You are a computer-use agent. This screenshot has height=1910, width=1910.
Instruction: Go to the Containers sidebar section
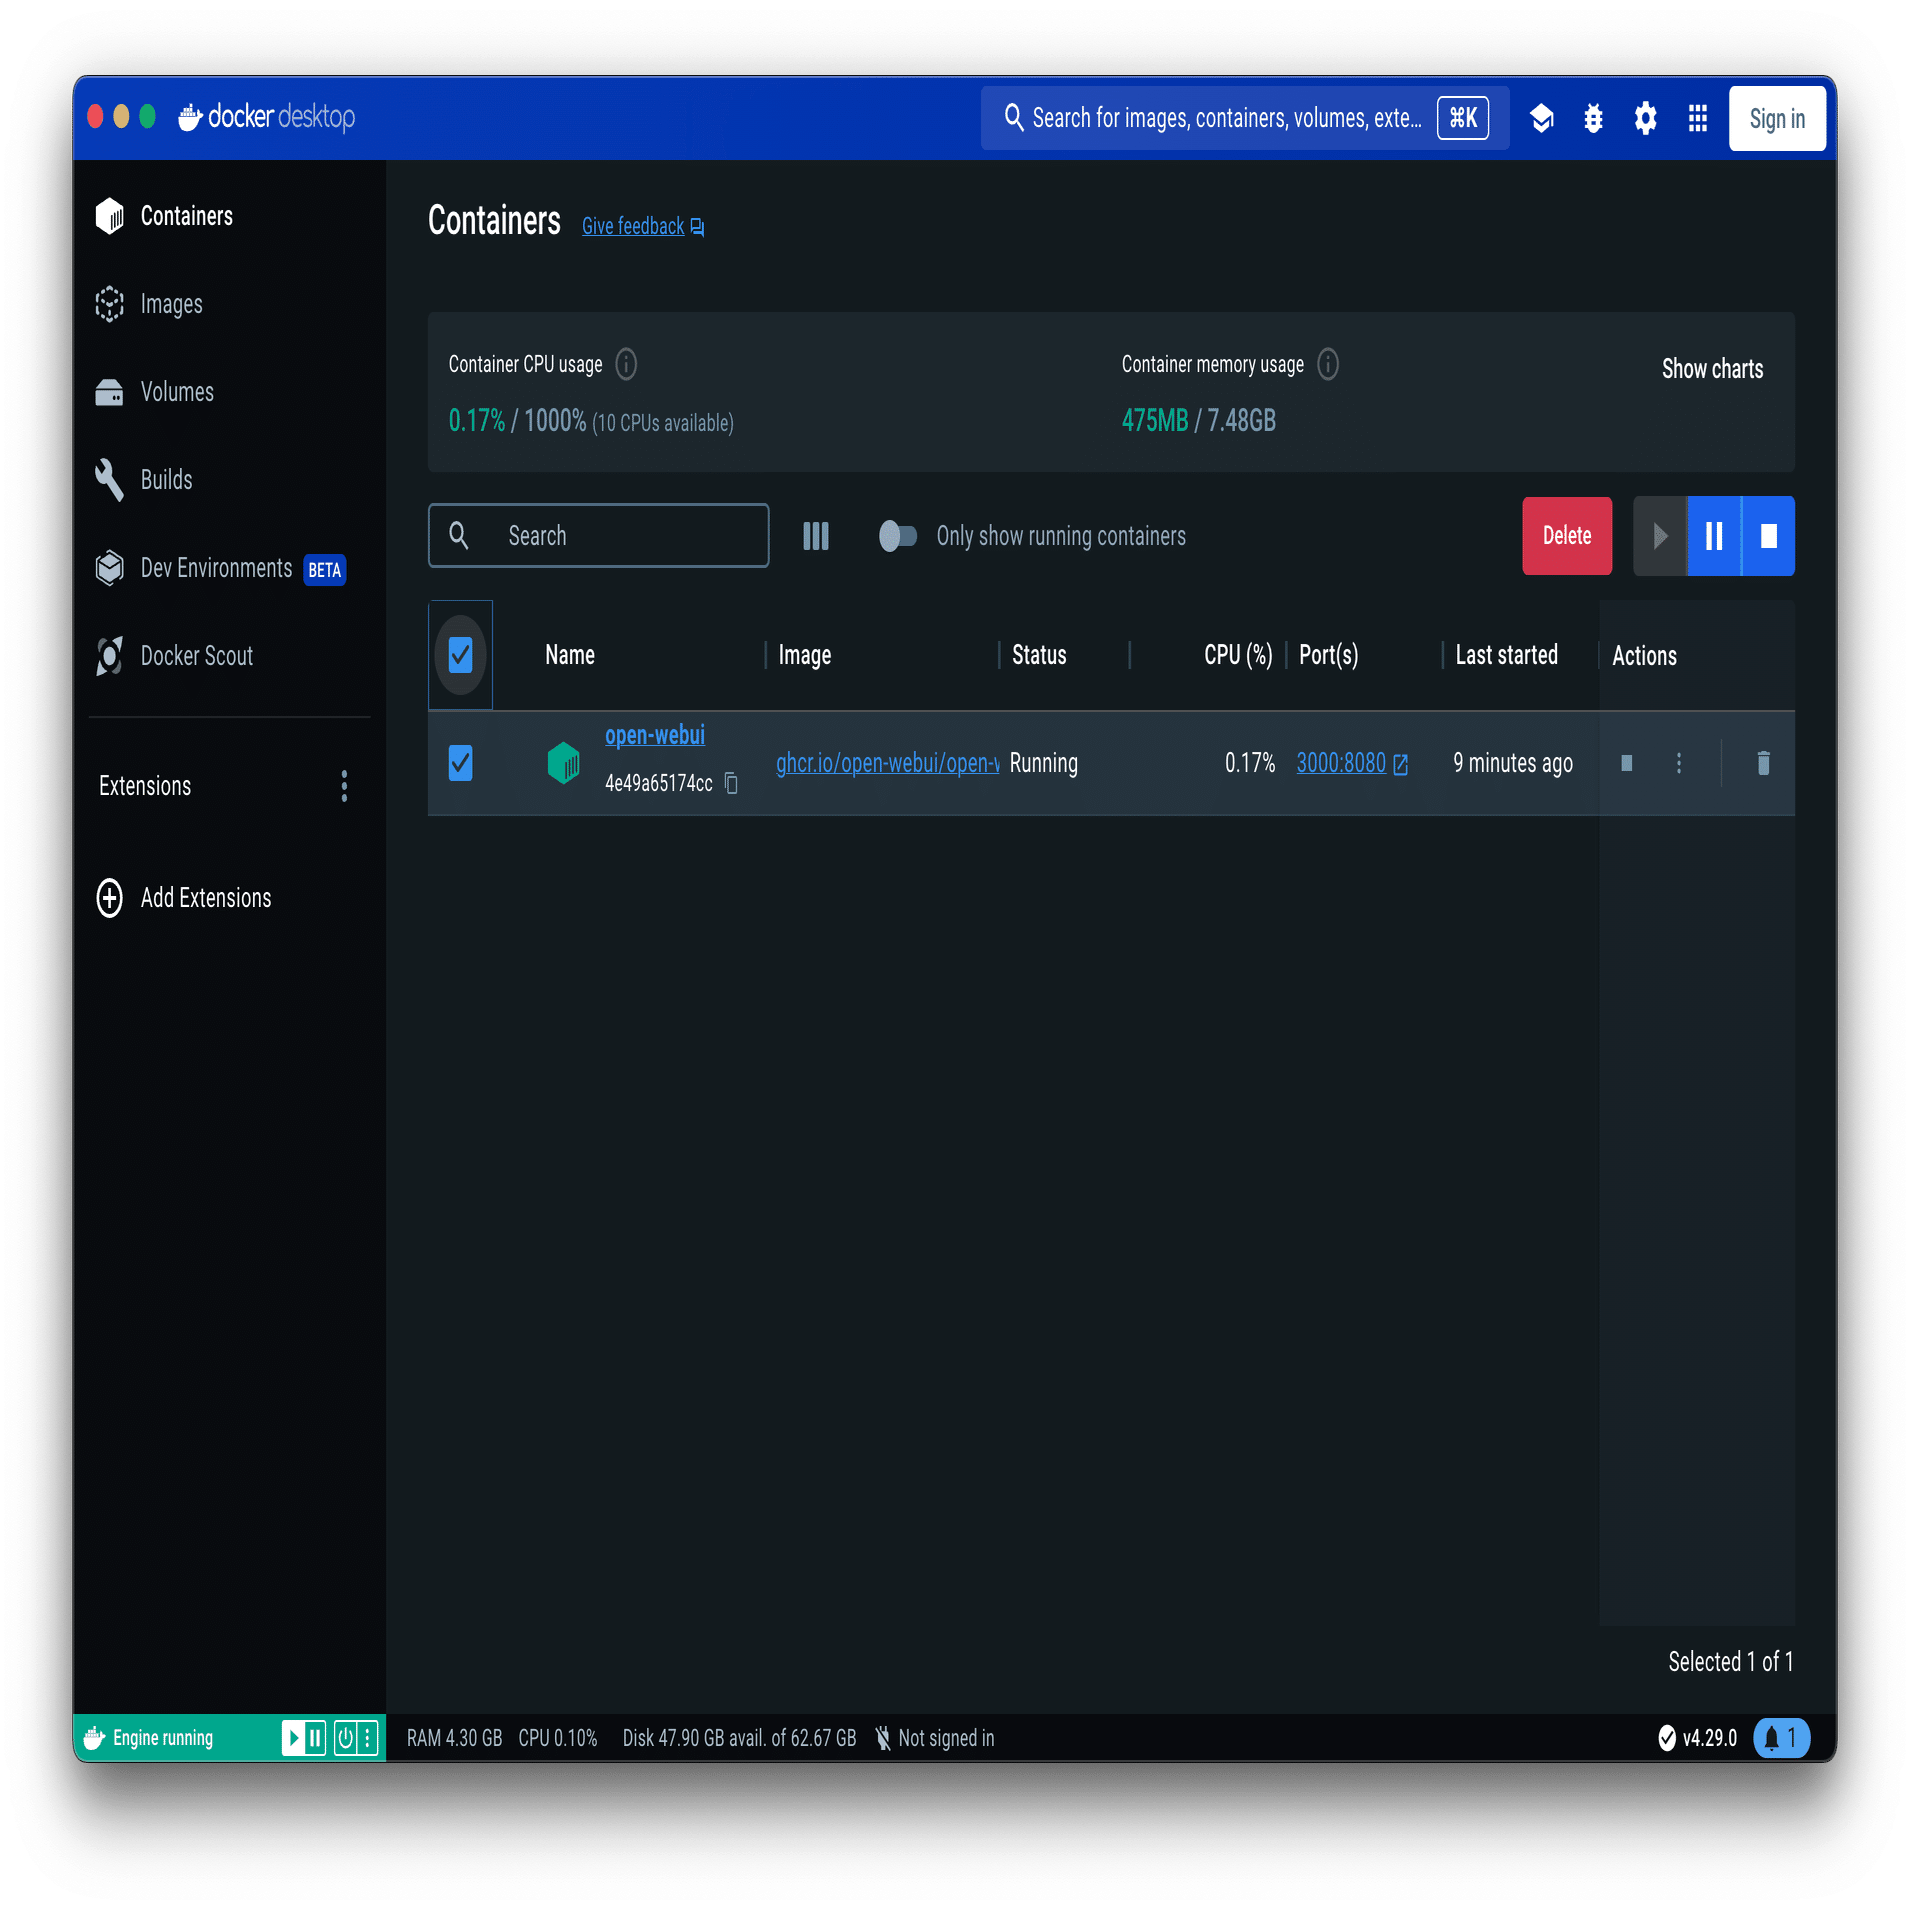[230, 216]
